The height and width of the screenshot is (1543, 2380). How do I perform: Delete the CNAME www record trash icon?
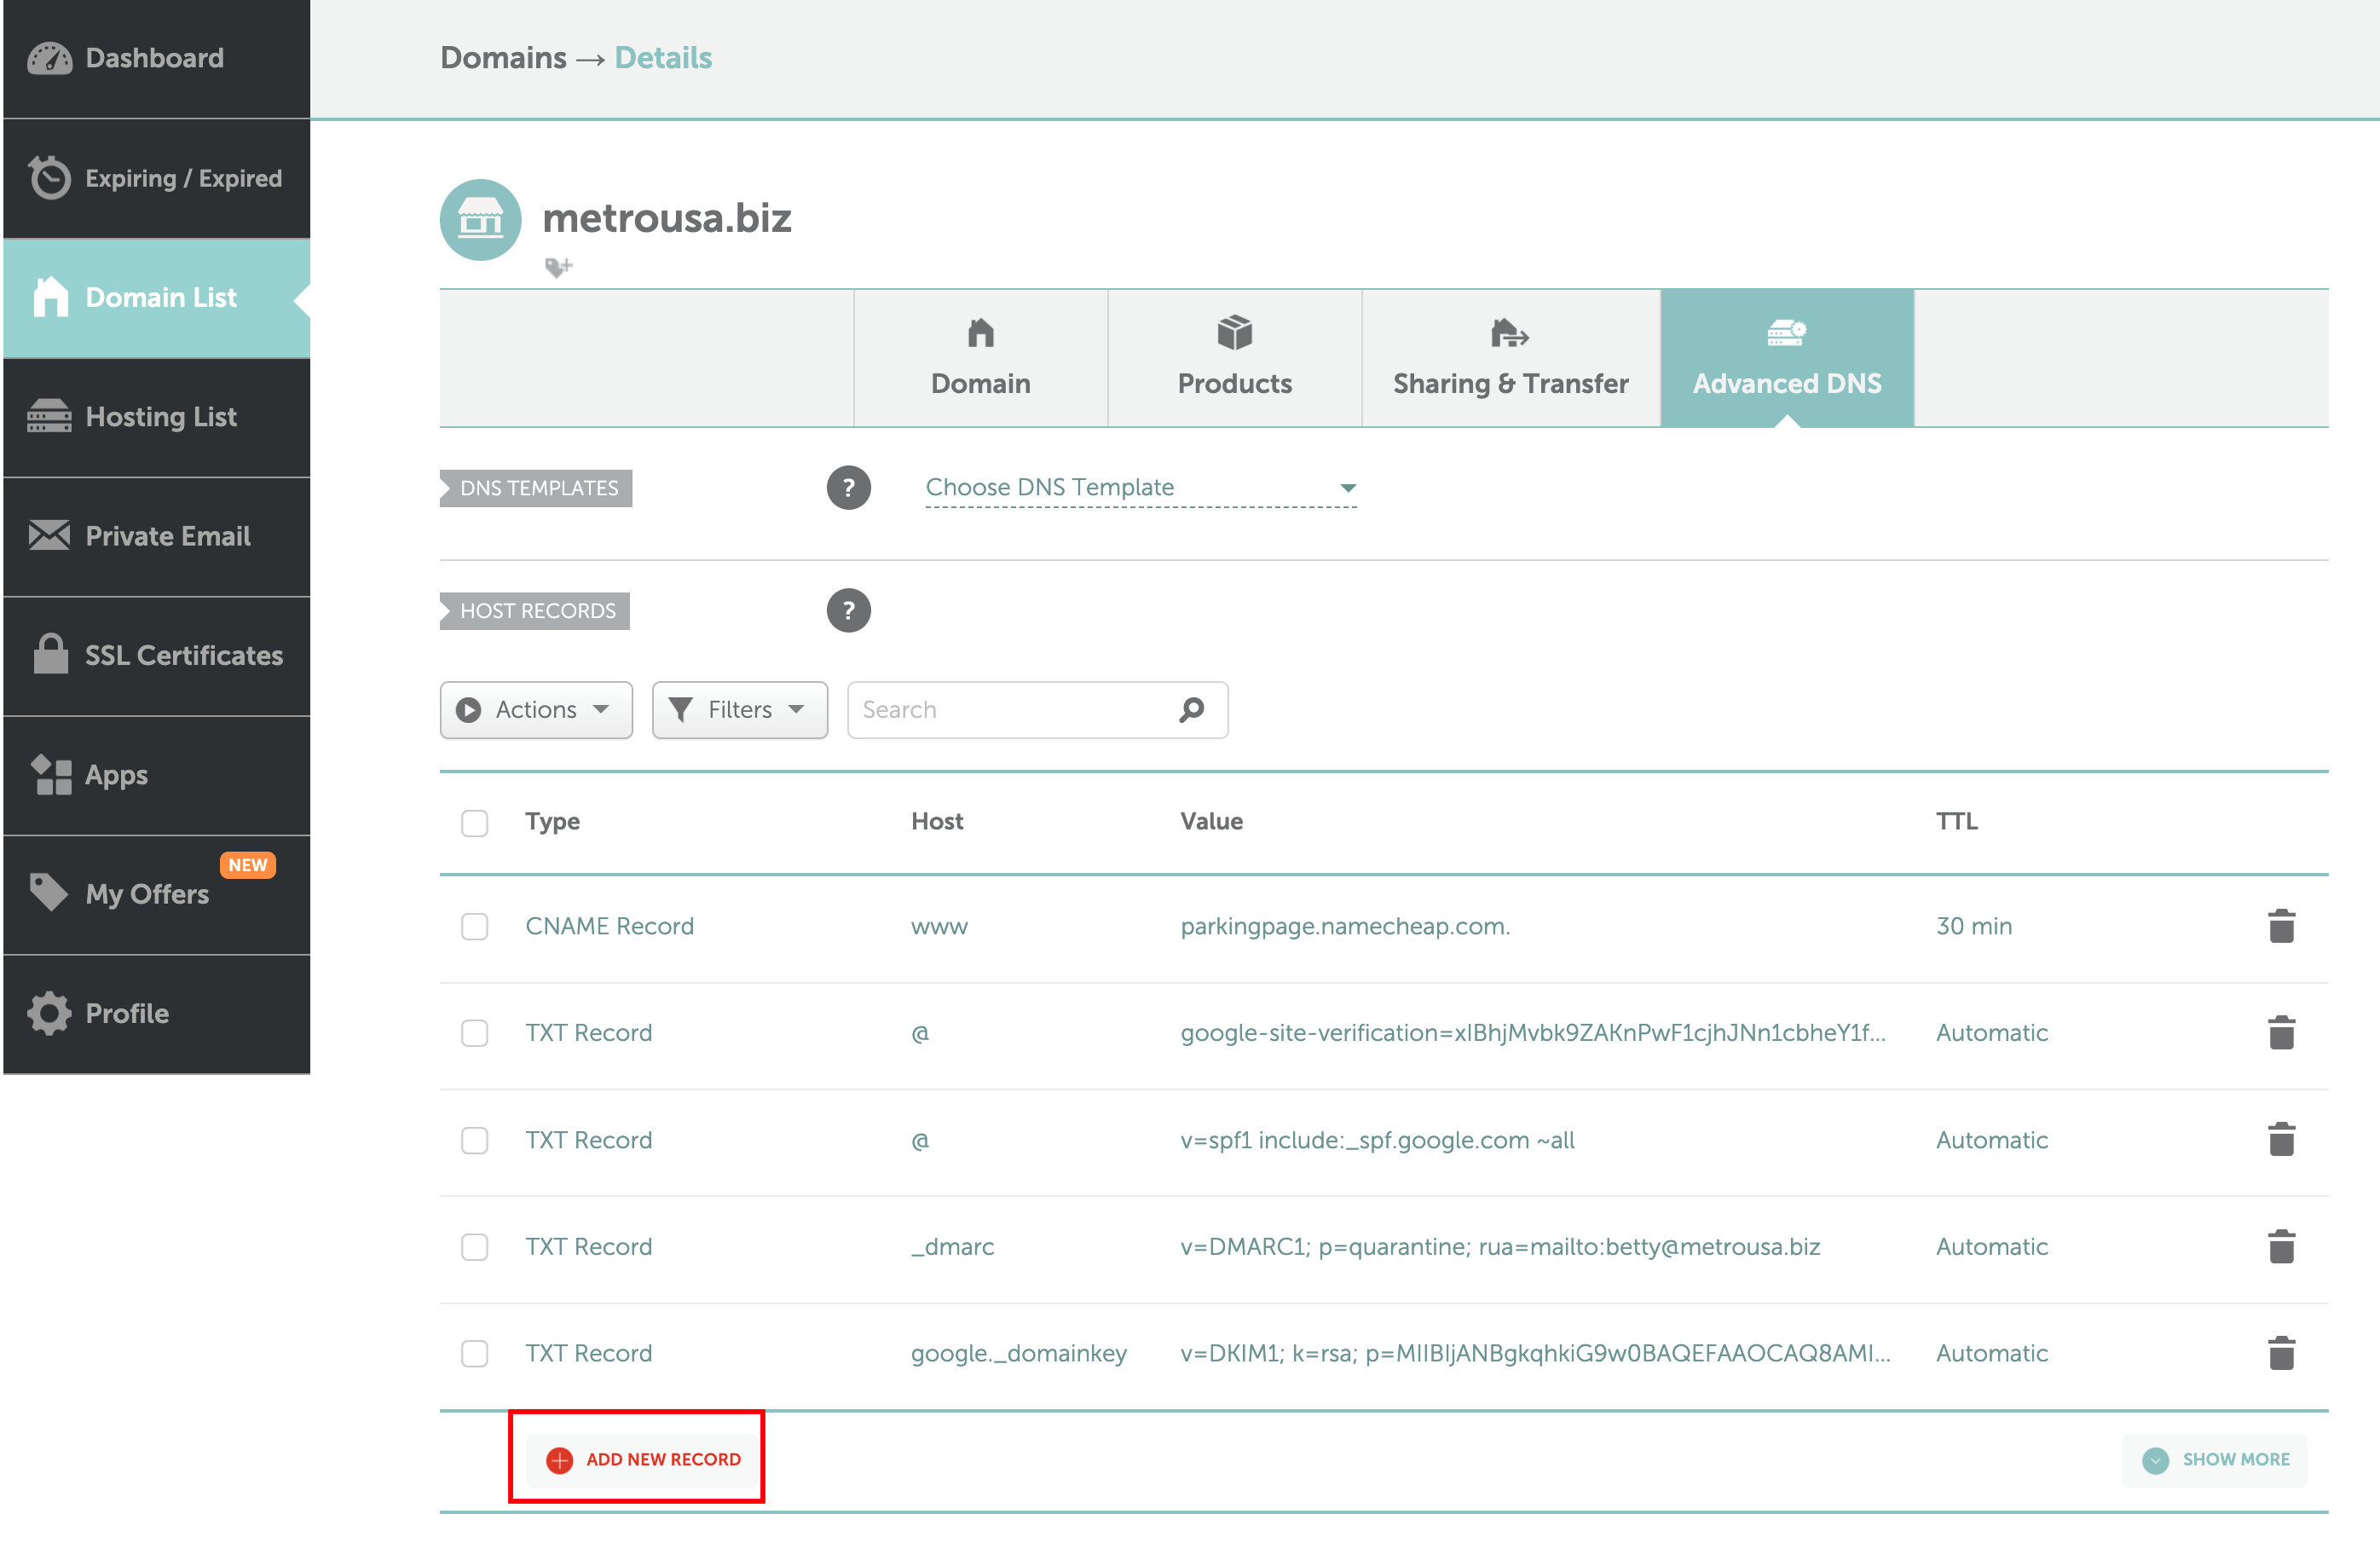pyautogui.click(x=2280, y=926)
